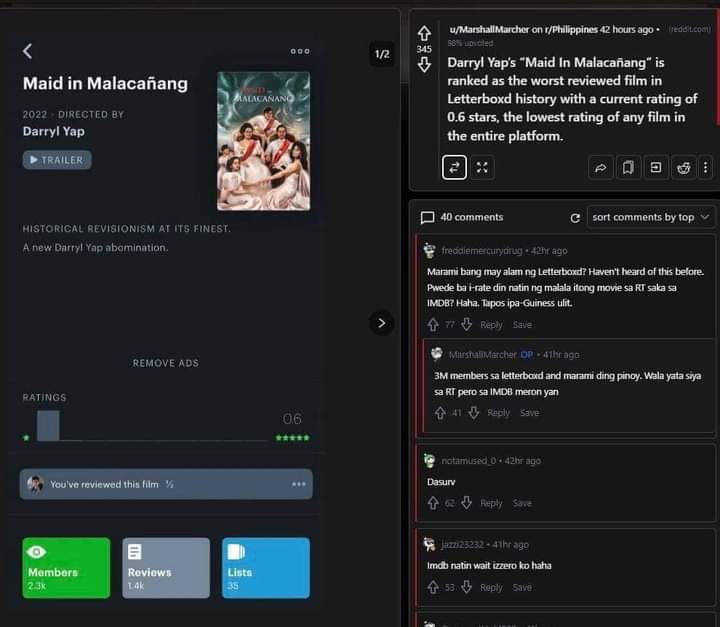Open the 0.6 average rating value
This screenshot has width=720, height=627.
[292, 419]
